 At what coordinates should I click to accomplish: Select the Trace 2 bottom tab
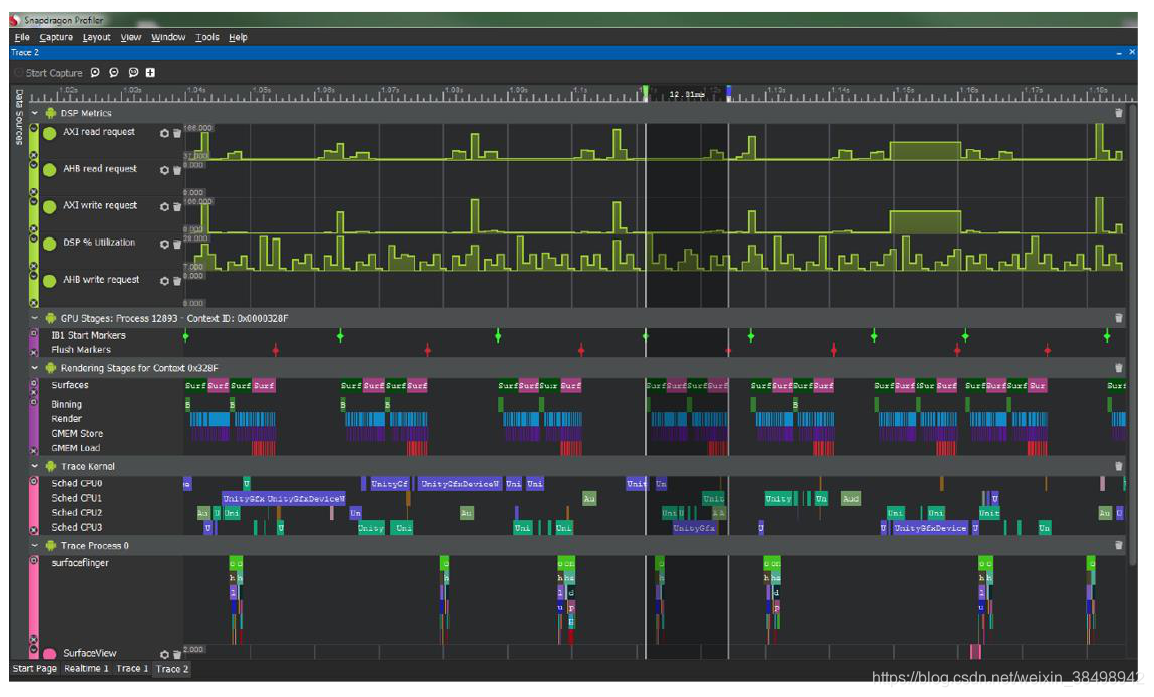pos(172,669)
